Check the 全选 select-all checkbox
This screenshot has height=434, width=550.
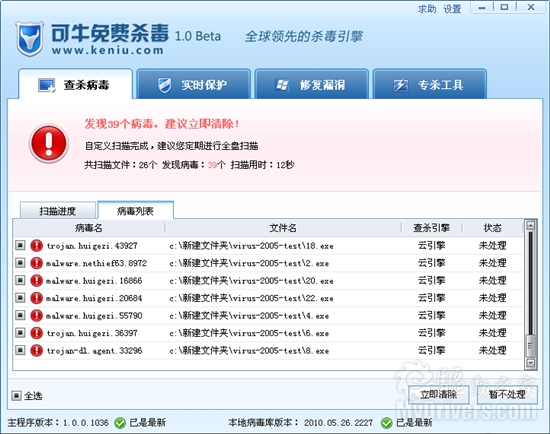click(16, 396)
